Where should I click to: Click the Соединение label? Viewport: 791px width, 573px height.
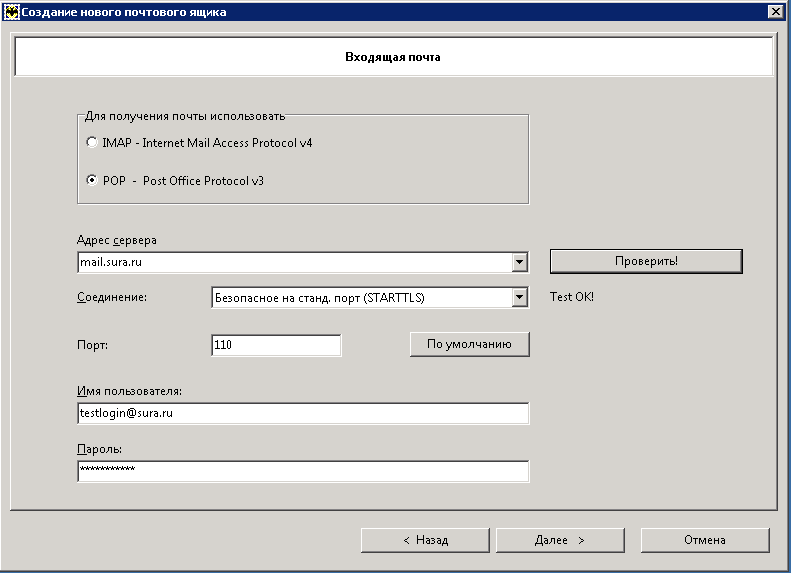[112, 298]
